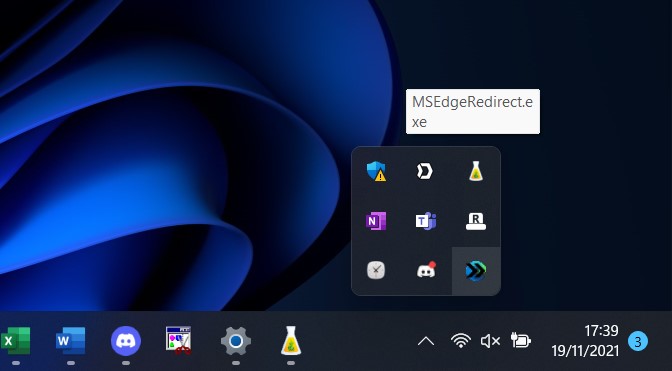Screen dimensions: 672x371
Task: Open OneNote tray icon
Action: (x=376, y=221)
